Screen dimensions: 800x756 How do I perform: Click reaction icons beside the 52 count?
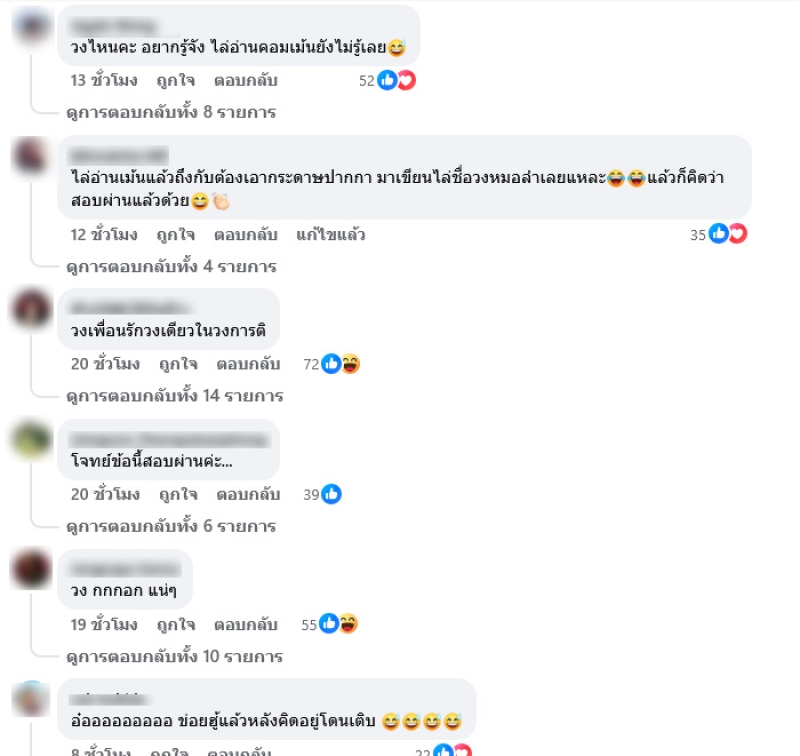click(396, 81)
